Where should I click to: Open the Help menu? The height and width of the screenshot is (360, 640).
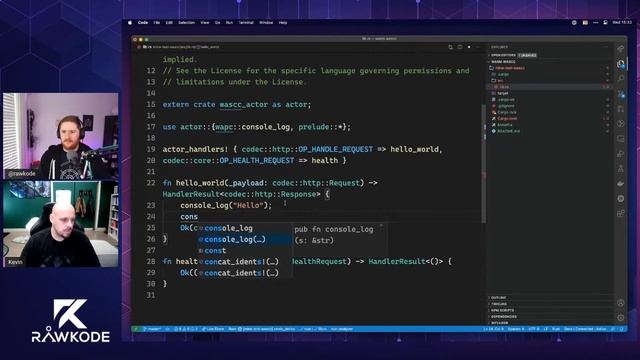pos(283,23)
